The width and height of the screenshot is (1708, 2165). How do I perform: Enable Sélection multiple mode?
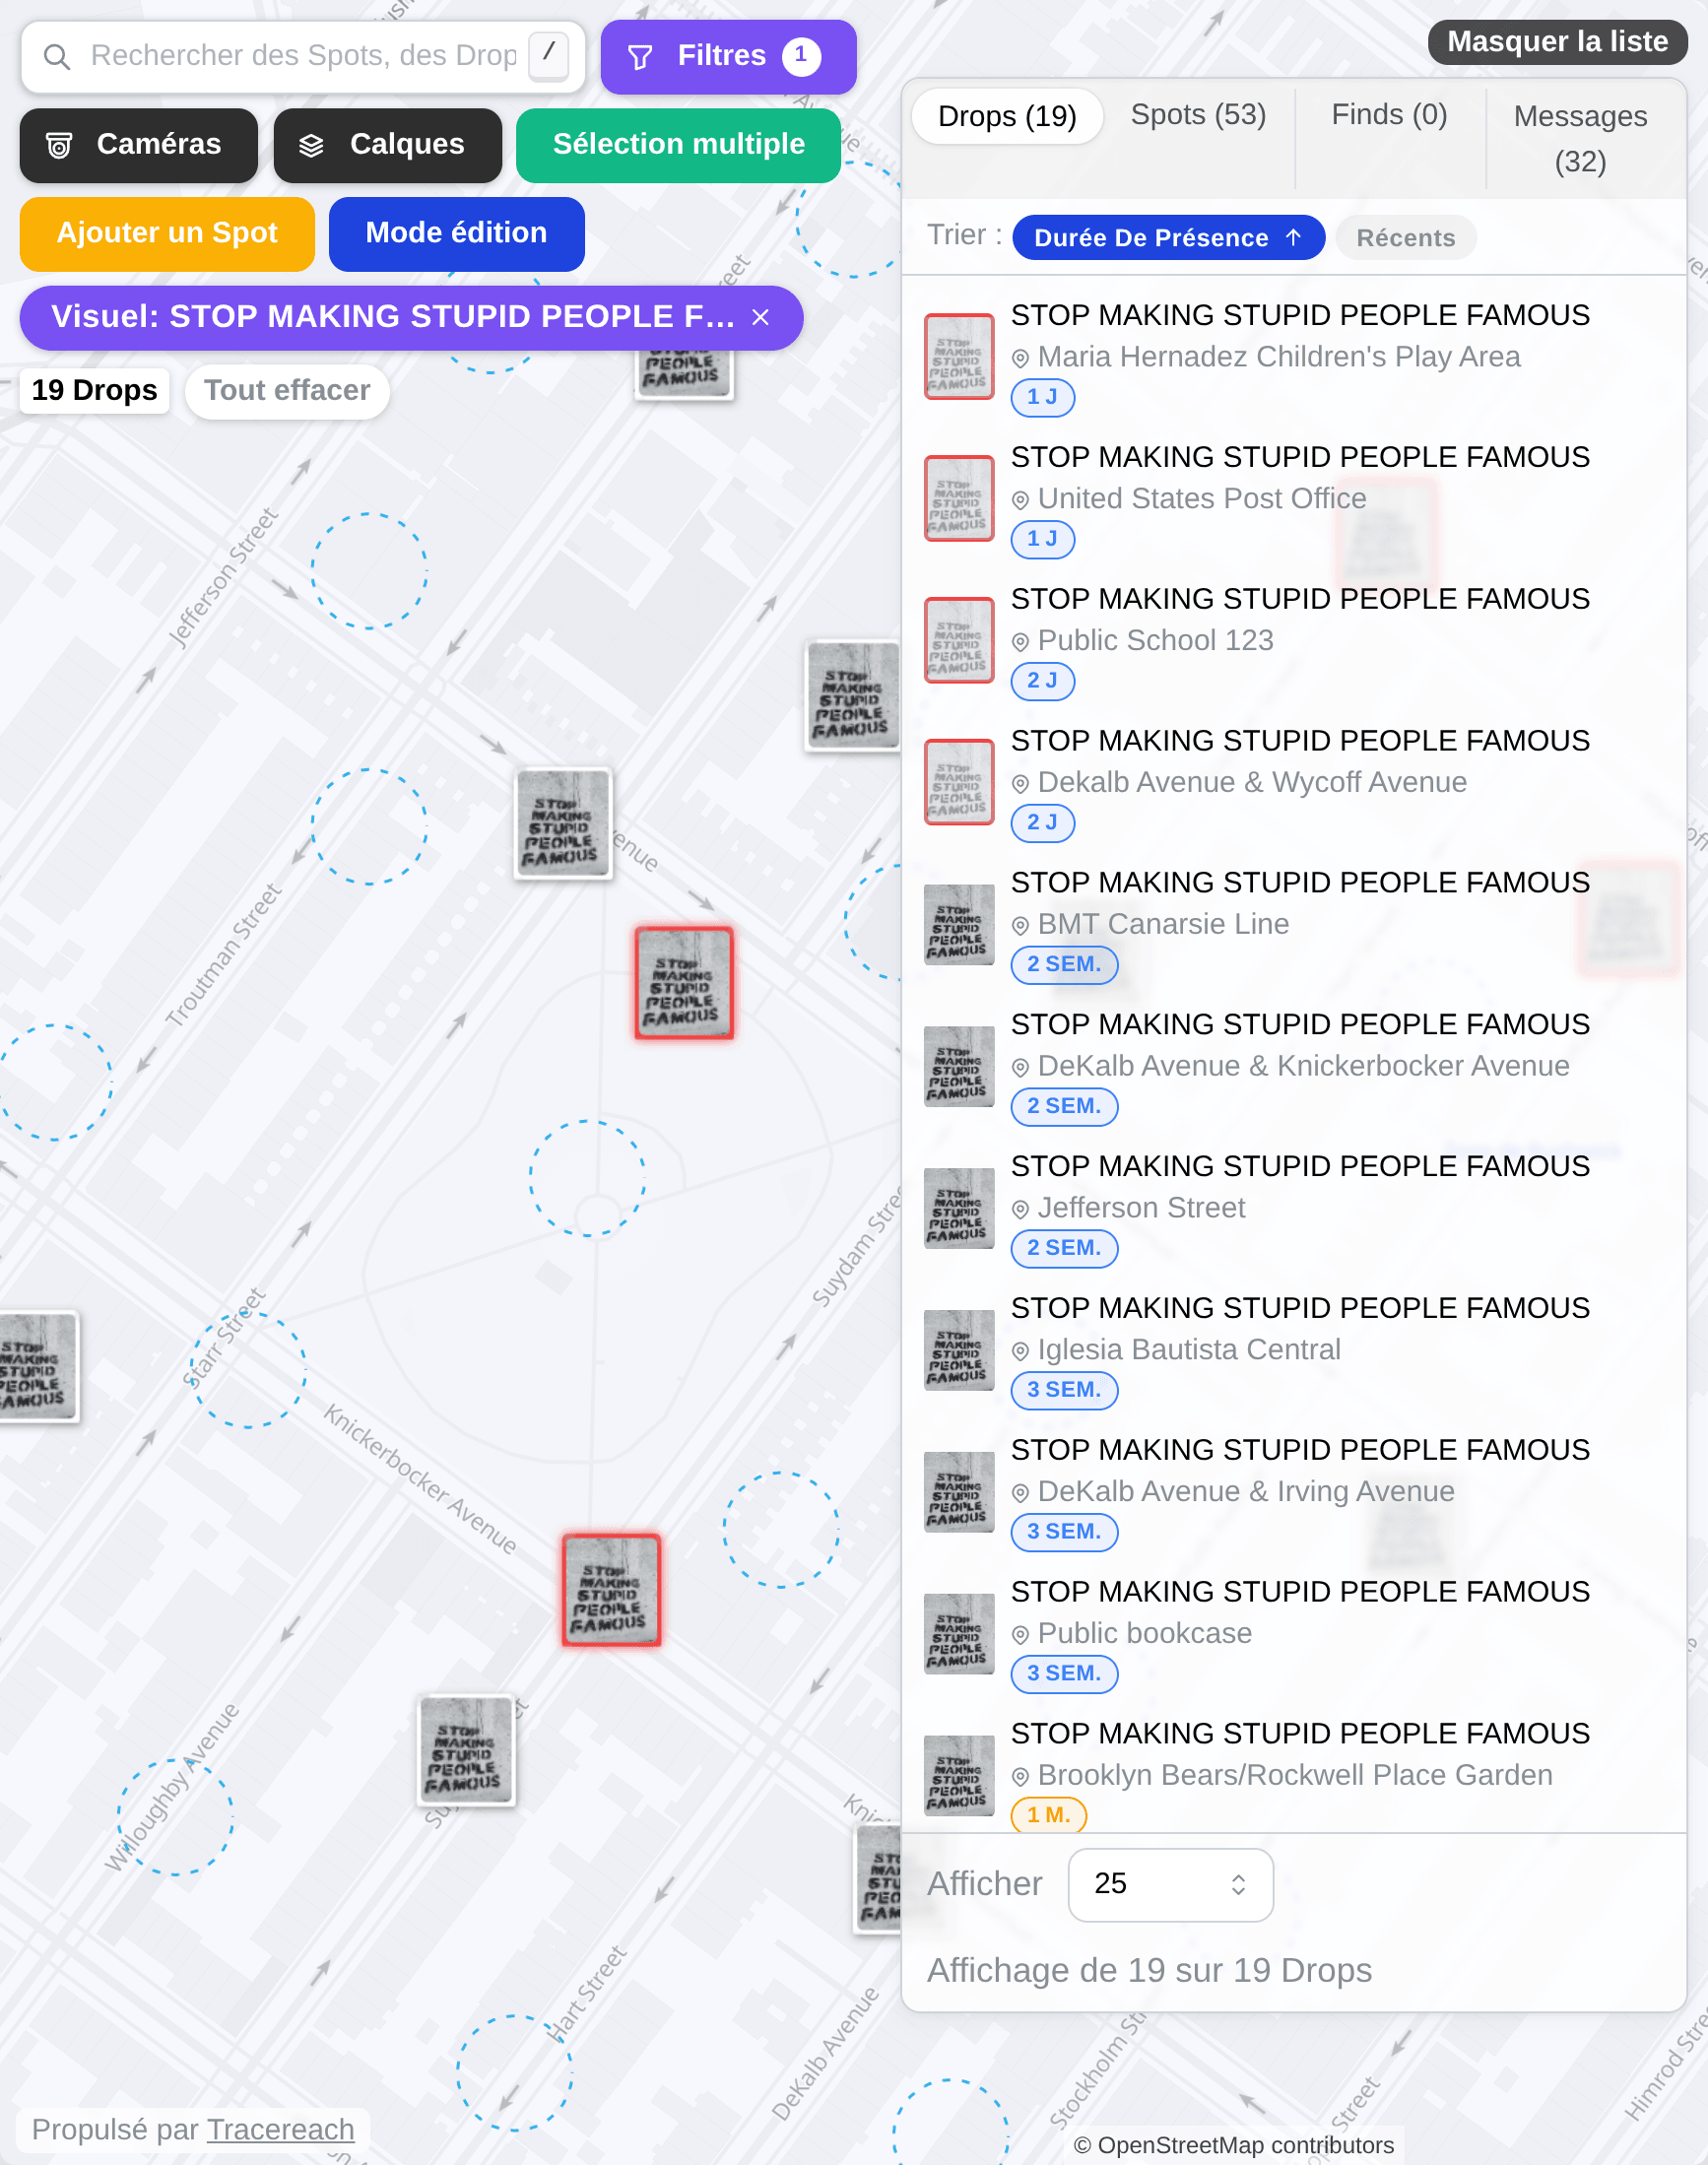(x=679, y=145)
